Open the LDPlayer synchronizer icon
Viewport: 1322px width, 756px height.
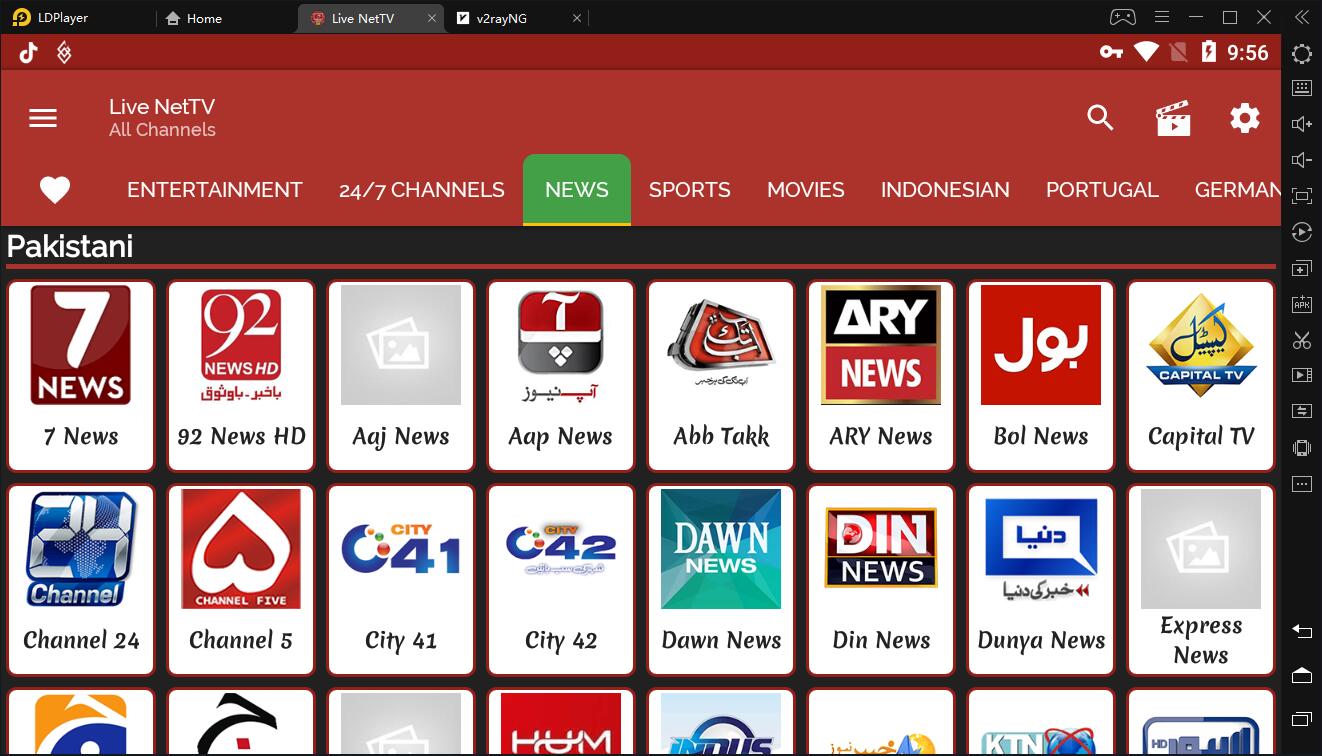[1302, 411]
